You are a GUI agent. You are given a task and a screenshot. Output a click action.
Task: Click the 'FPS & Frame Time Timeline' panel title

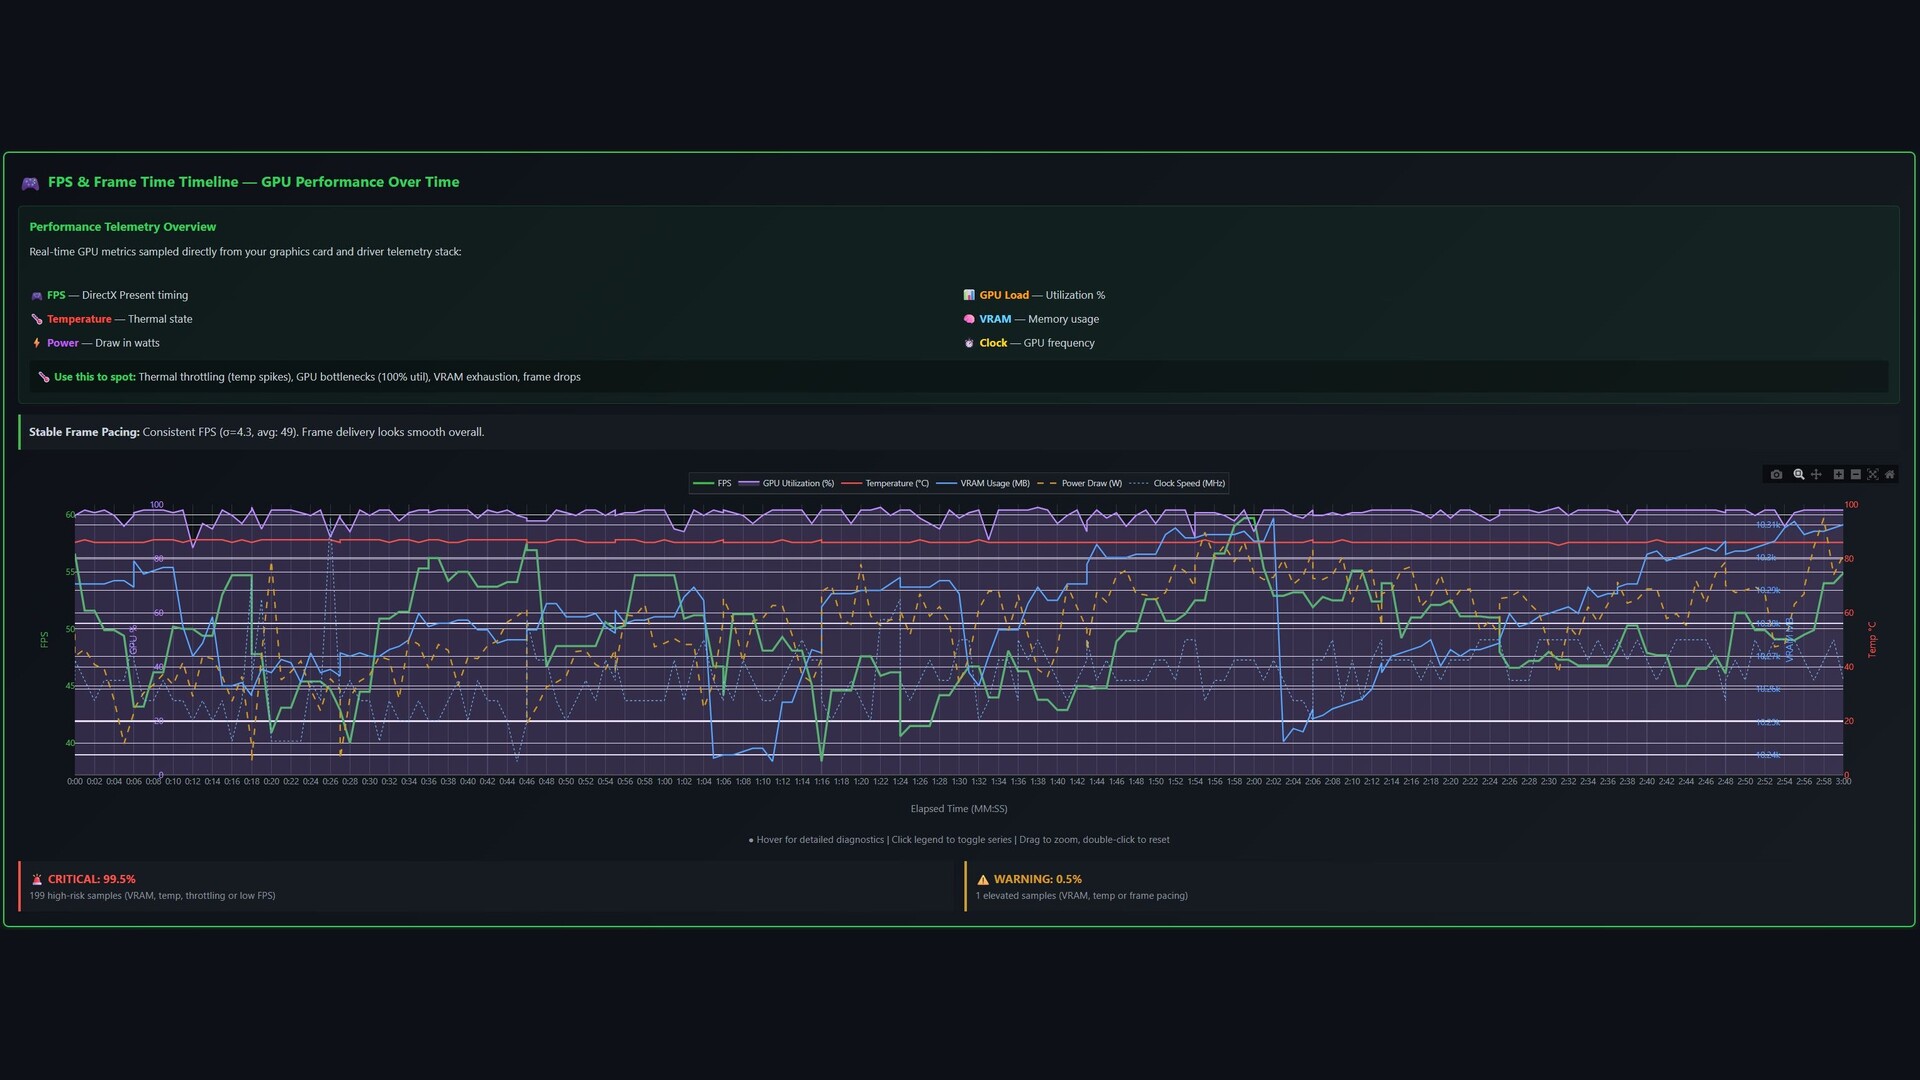click(x=253, y=182)
